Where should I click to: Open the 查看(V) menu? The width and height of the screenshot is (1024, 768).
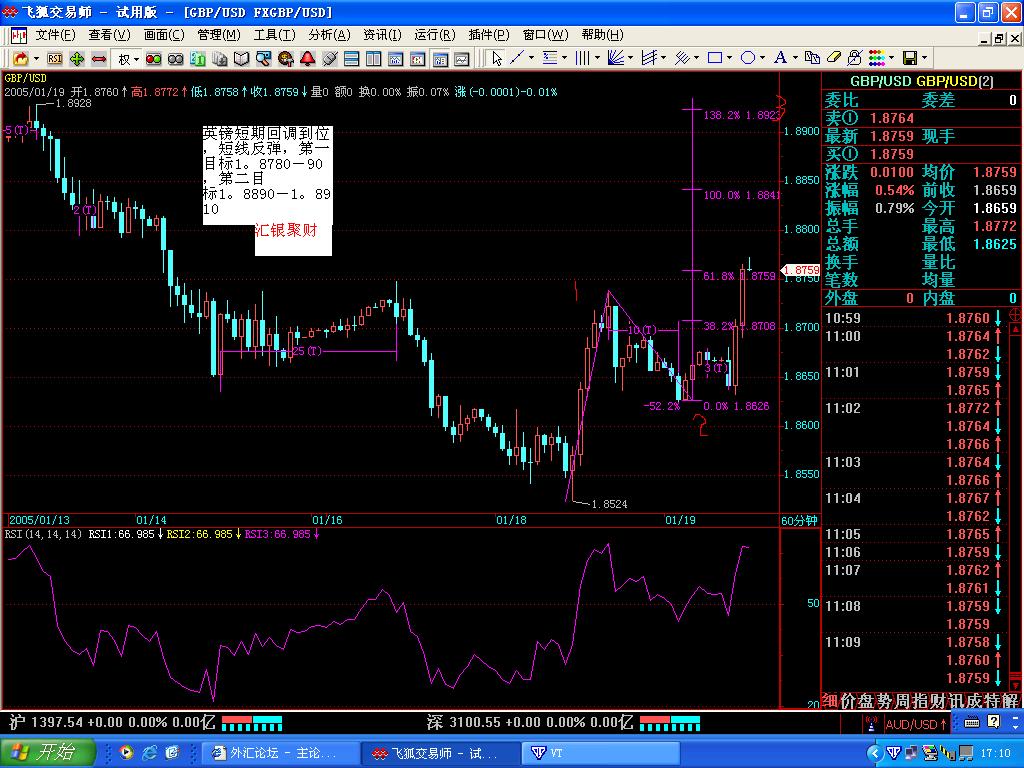pos(109,35)
